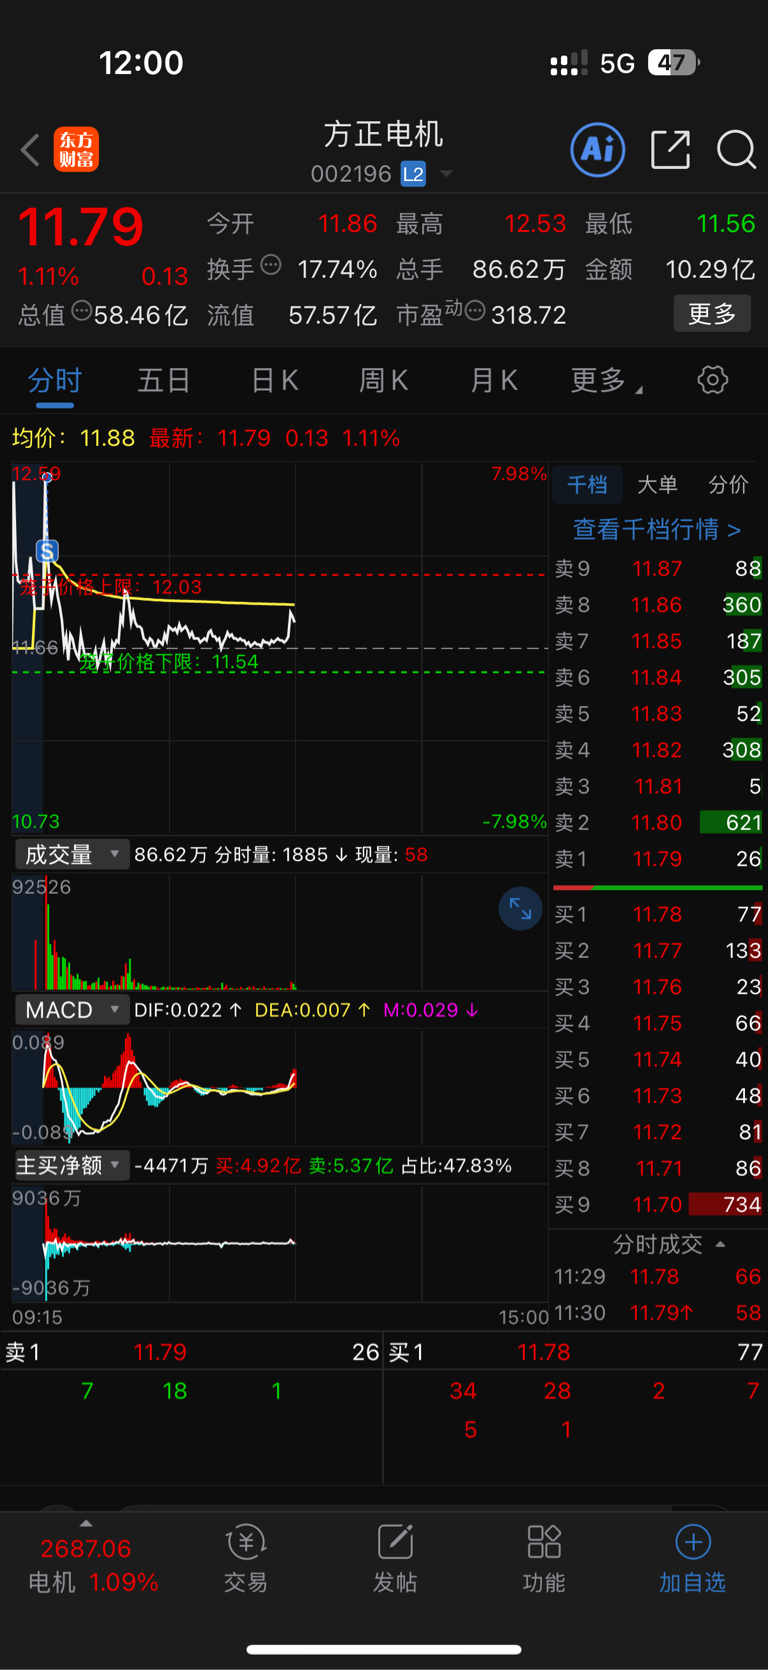Tap 金额 10.29亿 value
Image resolution: width=768 pixels, height=1670 pixels.
[x=710, y=269]
